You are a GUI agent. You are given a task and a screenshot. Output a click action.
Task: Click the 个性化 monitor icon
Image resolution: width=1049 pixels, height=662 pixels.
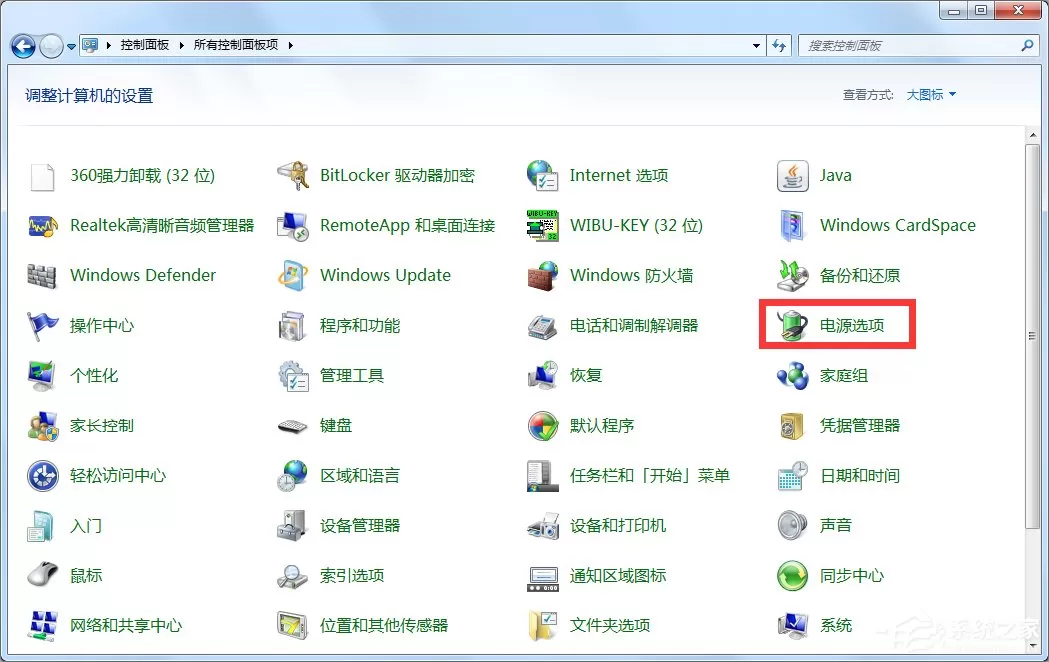[42, 376]
